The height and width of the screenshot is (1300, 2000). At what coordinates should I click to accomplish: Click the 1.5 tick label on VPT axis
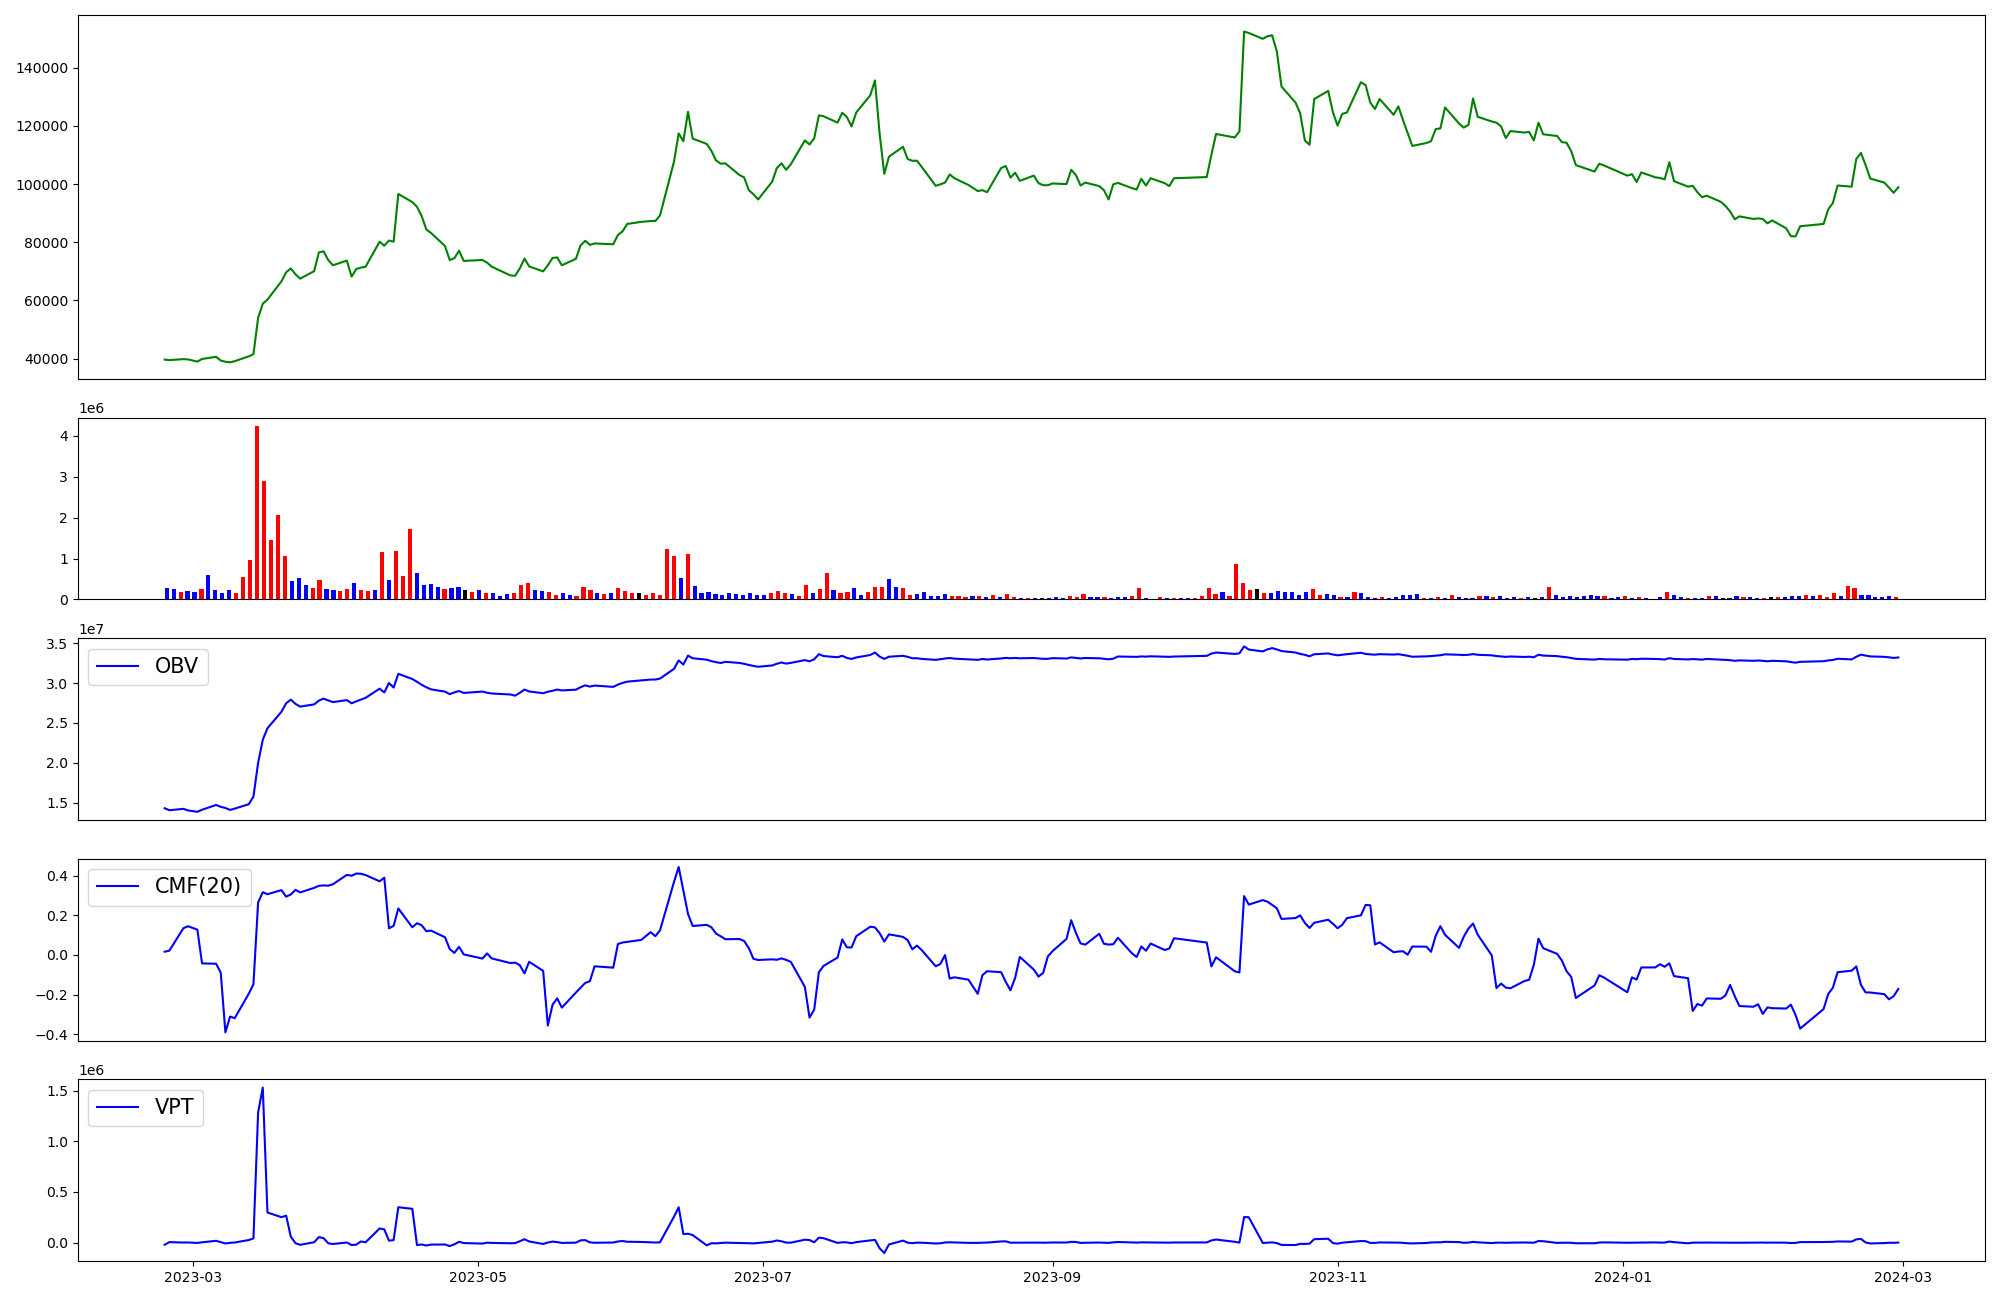[56, 1091]
